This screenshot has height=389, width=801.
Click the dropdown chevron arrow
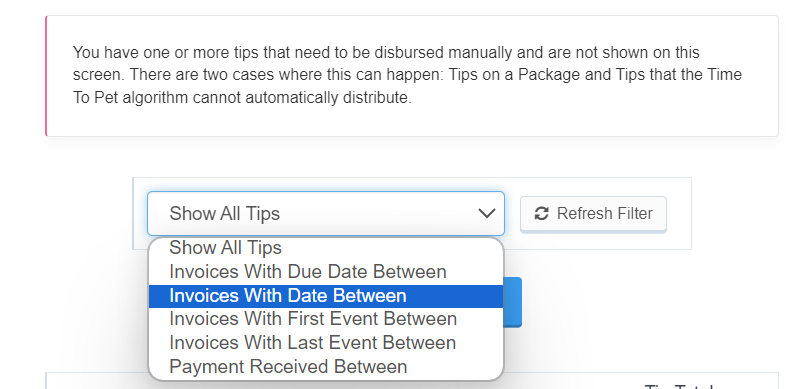tap(487, 213)
